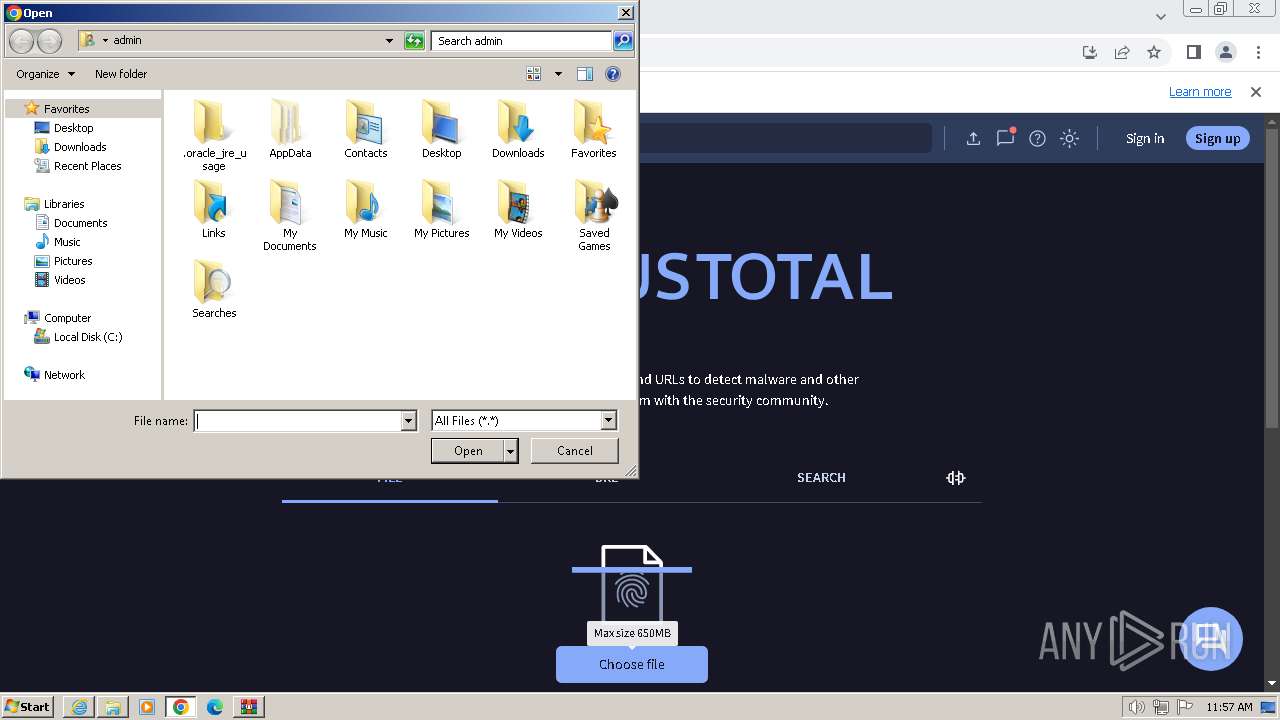1280x720 pixels.
Task: Open Microsoft Edge from taskbar
Action: [x=215, y=707]
